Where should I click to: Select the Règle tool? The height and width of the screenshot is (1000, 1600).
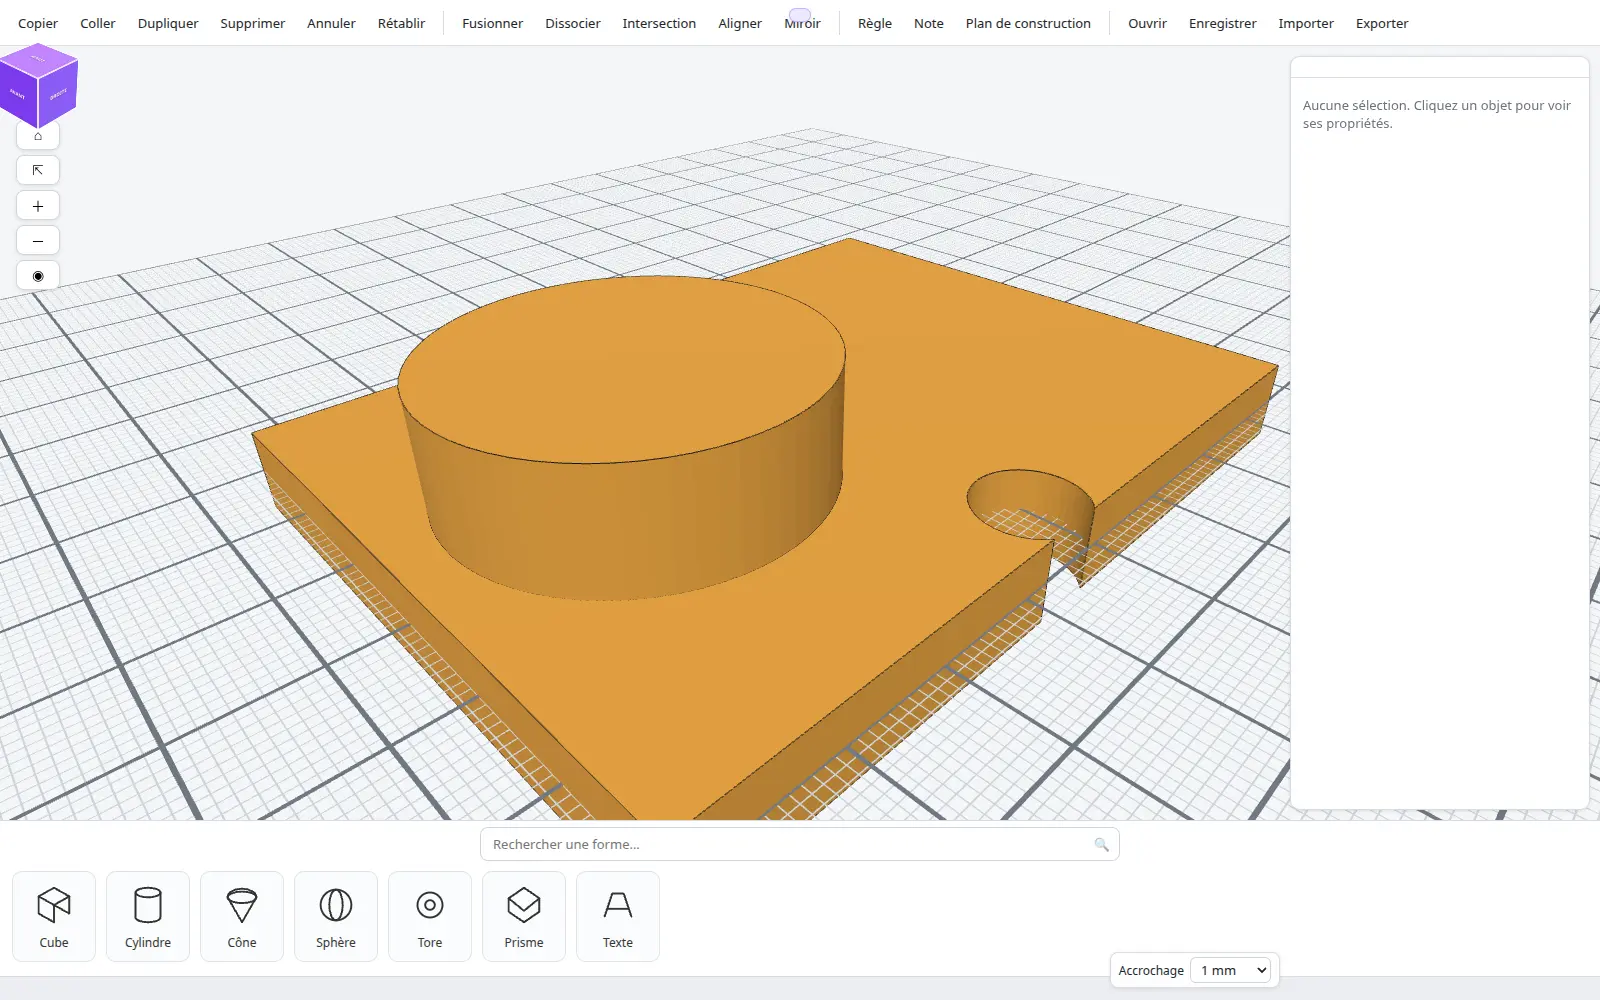click(875, 23)
